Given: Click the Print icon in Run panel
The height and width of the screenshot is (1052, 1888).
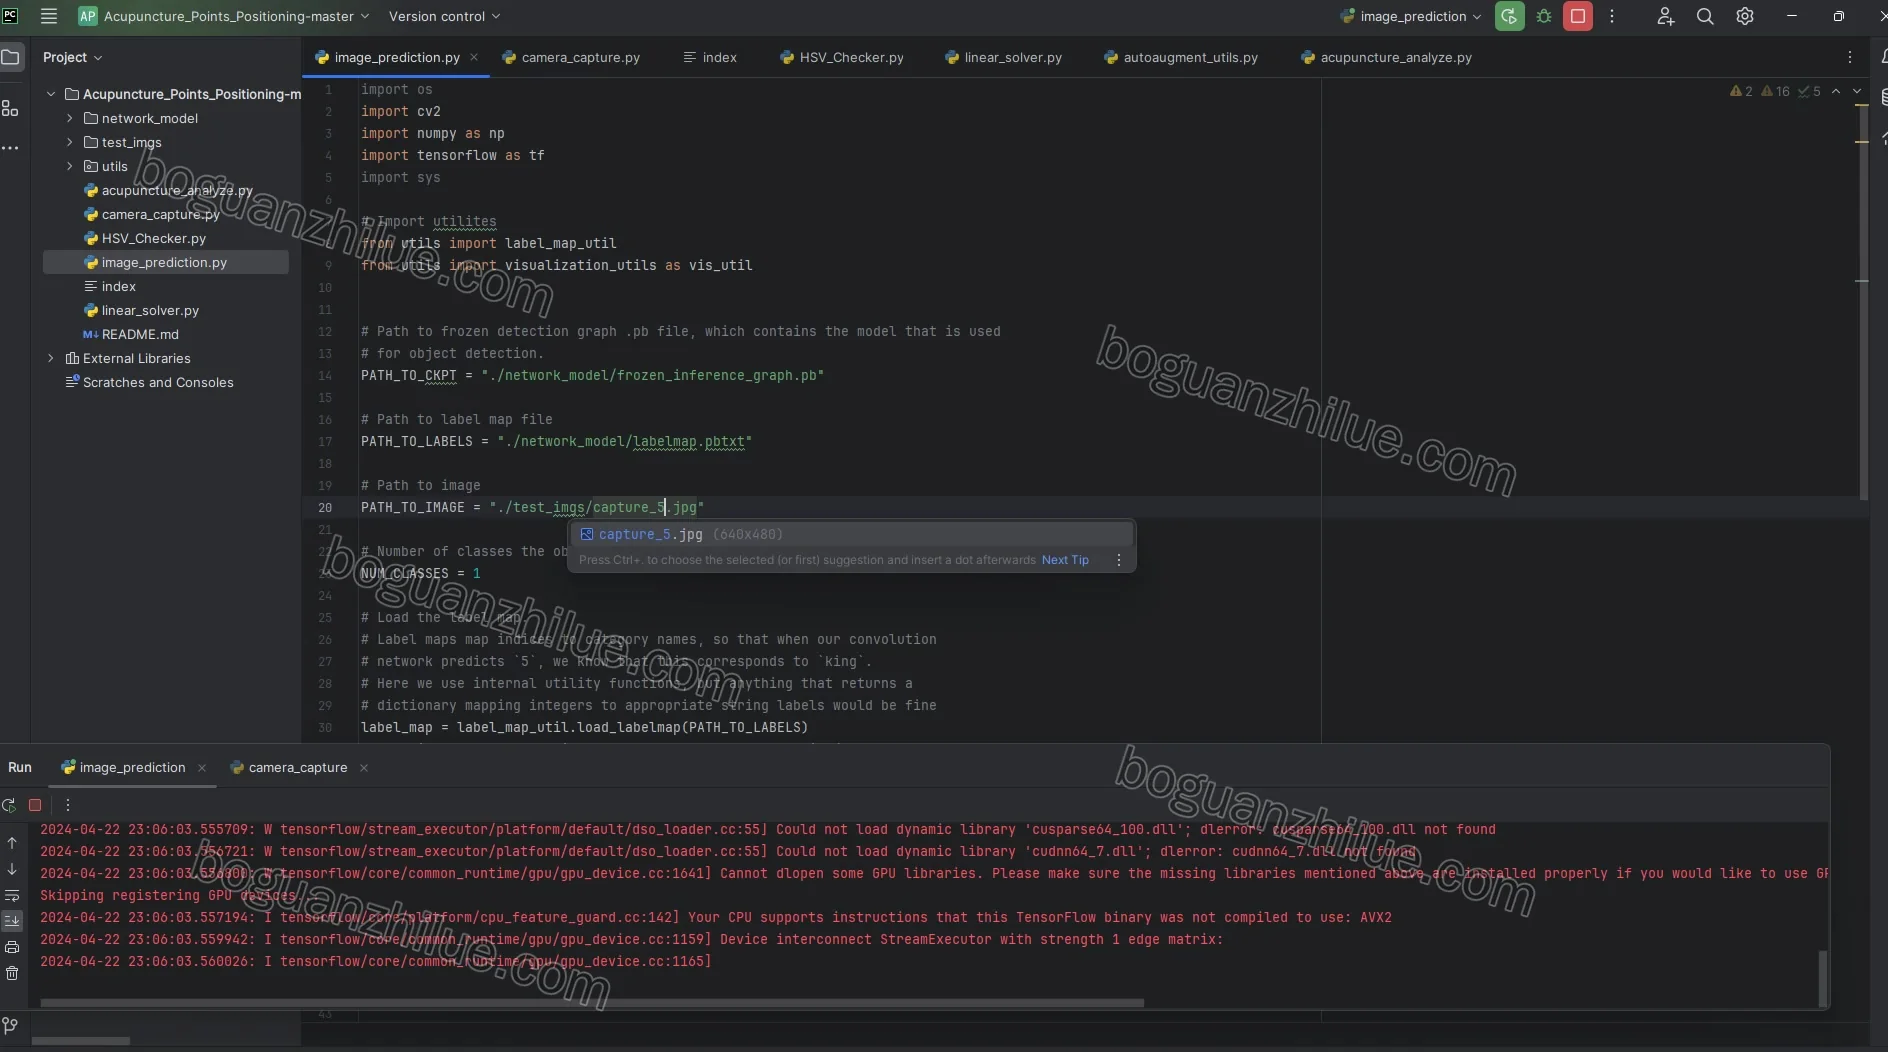Looking at the screenshot, I should 12,947.
